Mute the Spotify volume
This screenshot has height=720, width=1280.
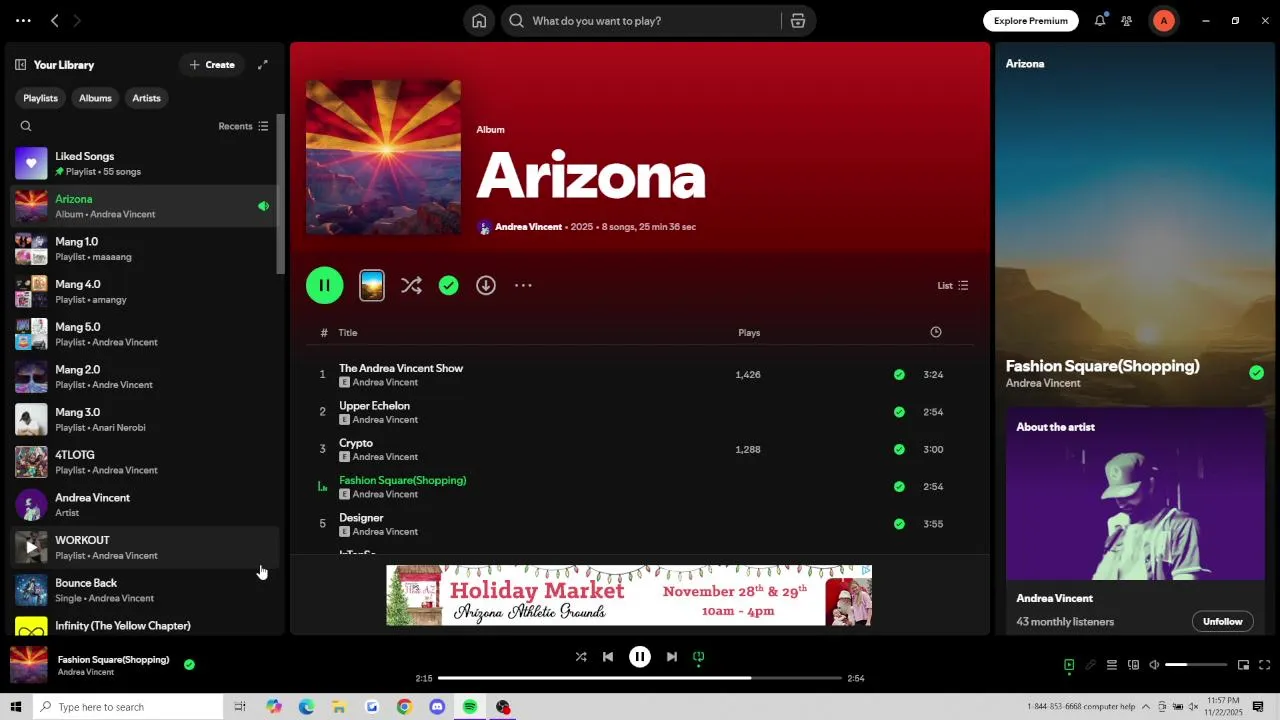(x=1154, y=665)
